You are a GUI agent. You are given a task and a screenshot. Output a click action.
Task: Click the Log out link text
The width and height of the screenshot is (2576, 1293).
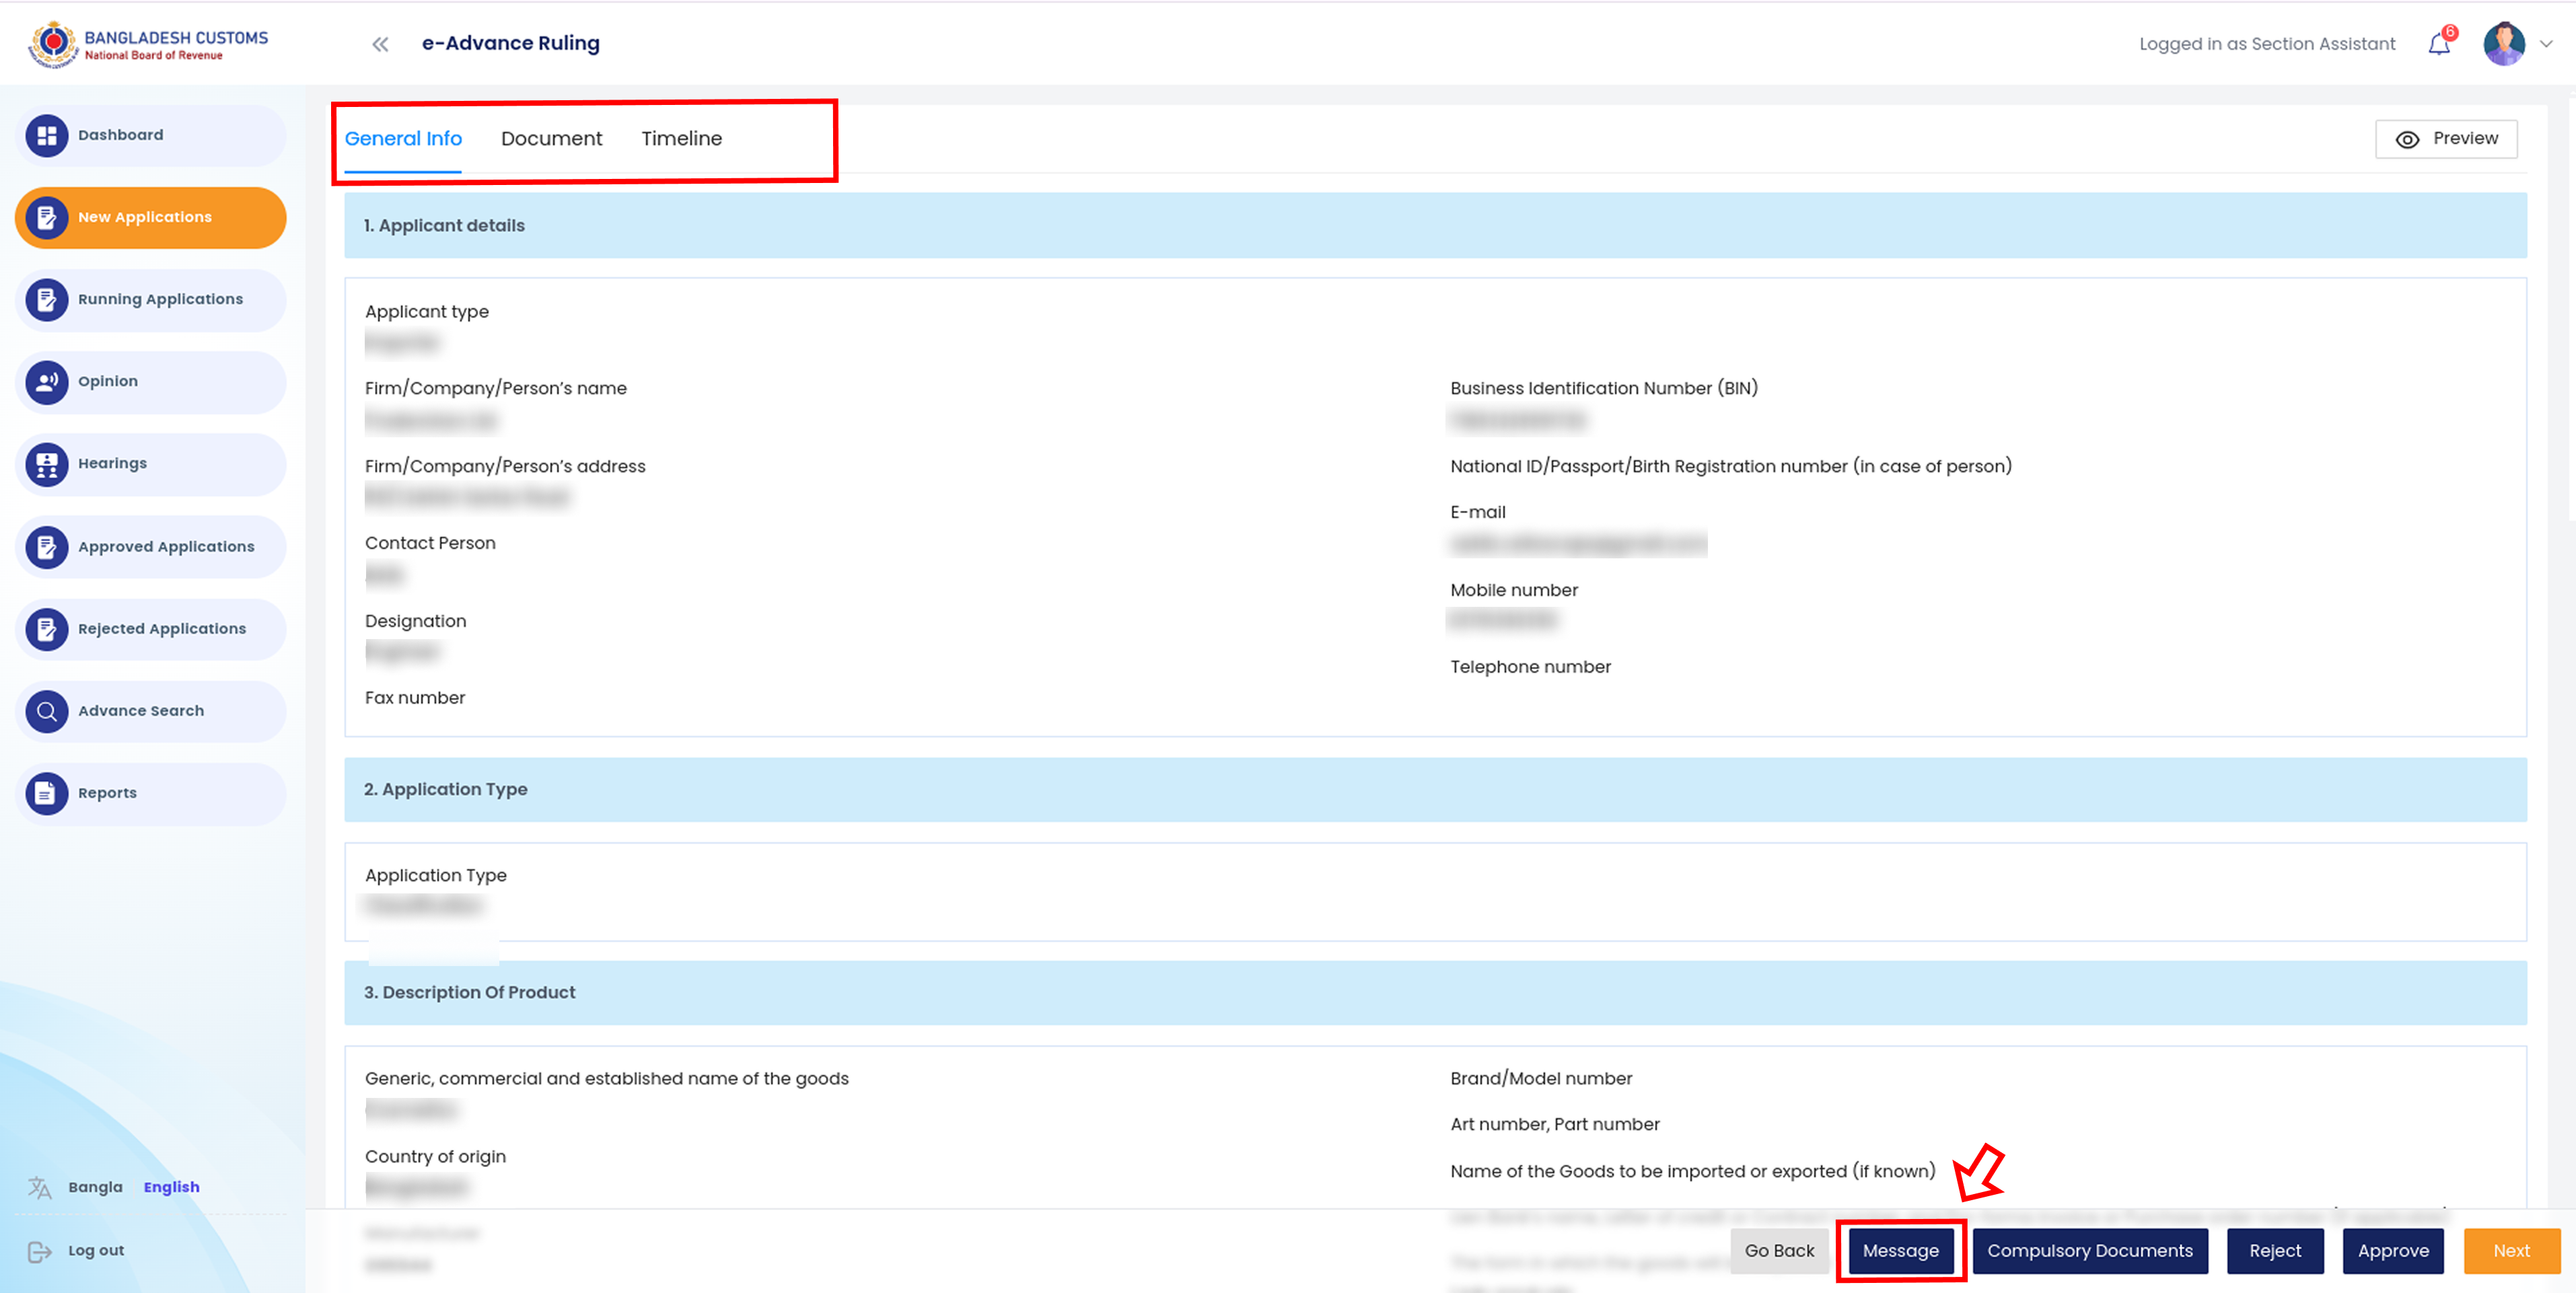click(x=96, y=1250)
